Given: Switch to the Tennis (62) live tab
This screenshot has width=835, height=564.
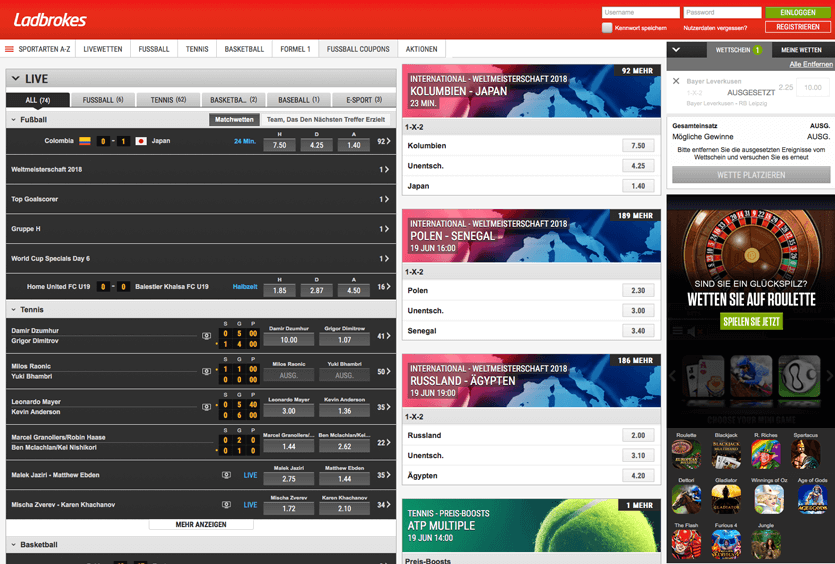Looking at the screenshot, I should click(x=168, y=100).
